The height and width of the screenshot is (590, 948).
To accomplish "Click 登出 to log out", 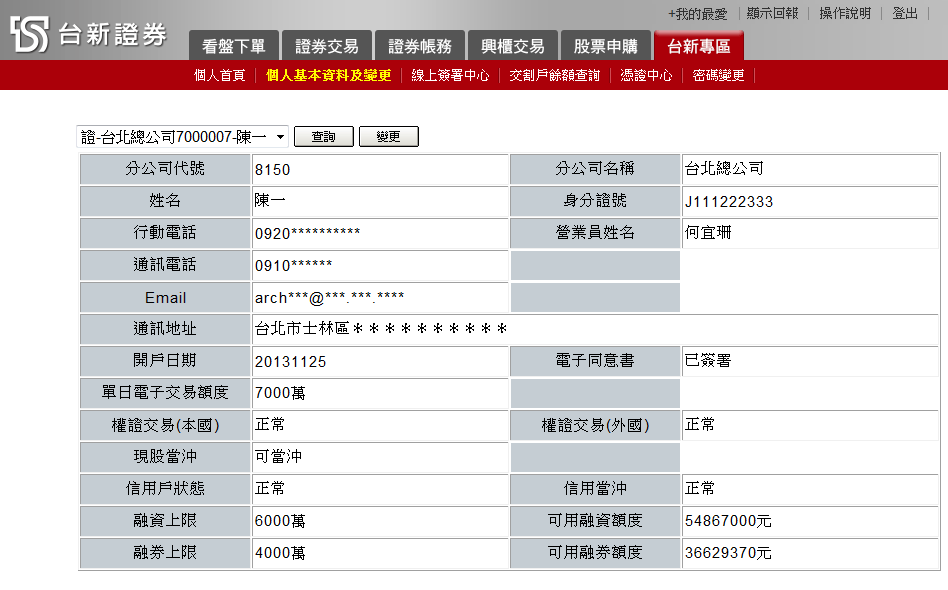I will 905,14.
